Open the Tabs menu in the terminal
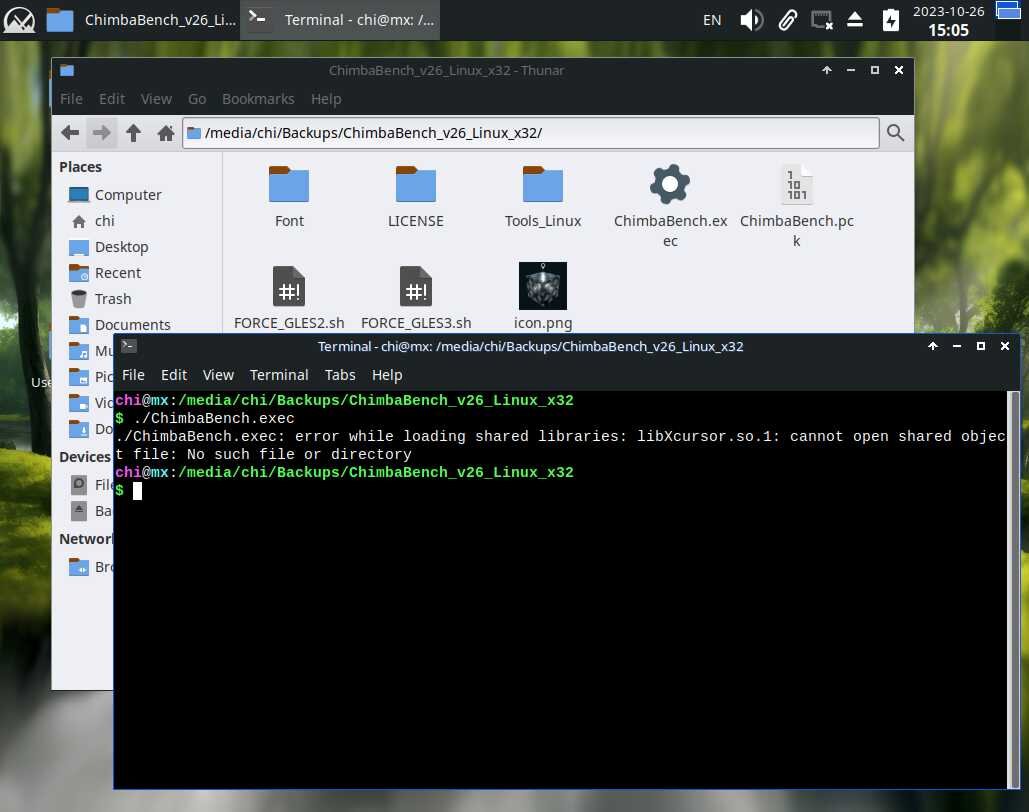Image resolution: width=1029 pixels, height=812 pixels. 340,374
